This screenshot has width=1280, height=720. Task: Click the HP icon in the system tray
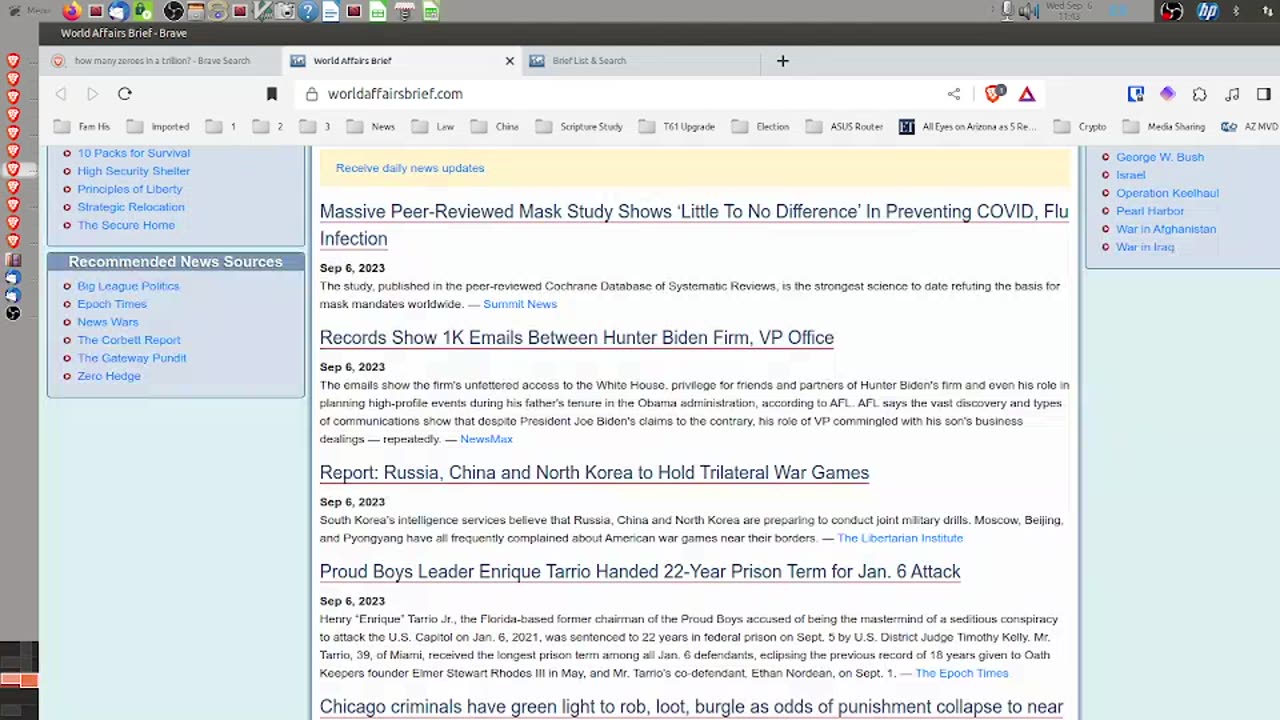pos(1208,12)
